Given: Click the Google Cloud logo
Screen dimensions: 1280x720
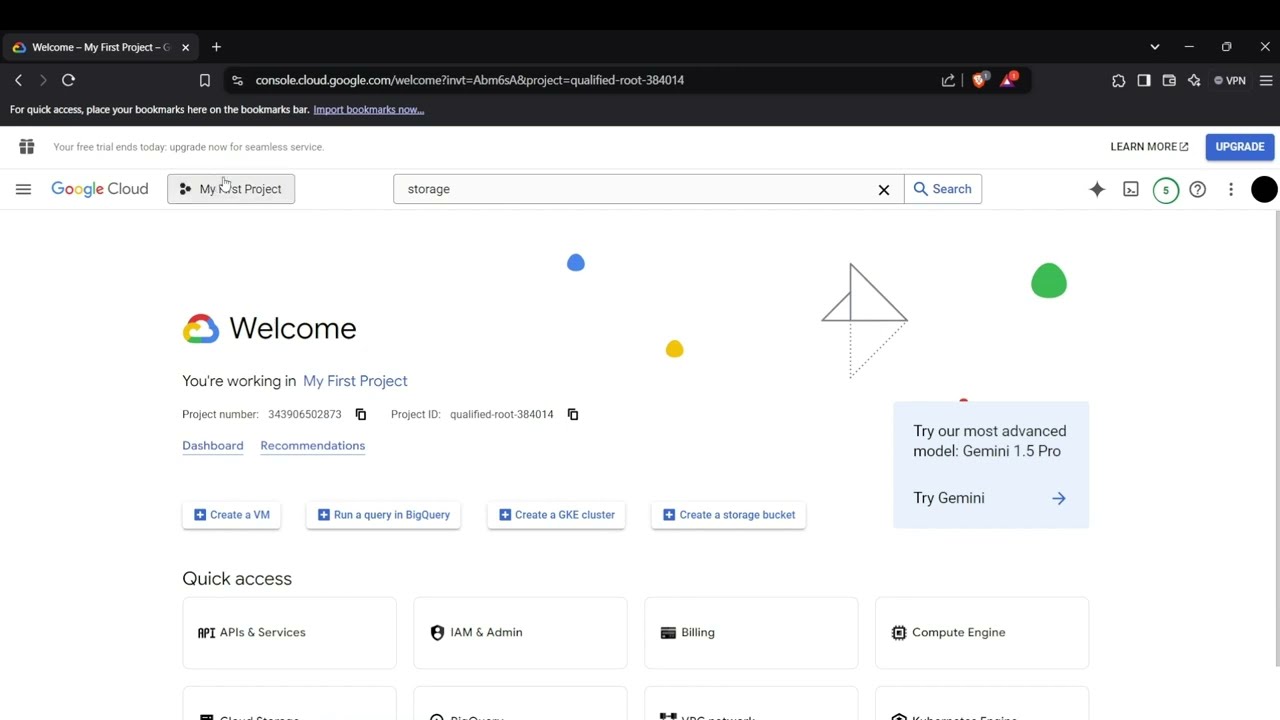Looking at the screenshot, I should (x=100, y=189).
